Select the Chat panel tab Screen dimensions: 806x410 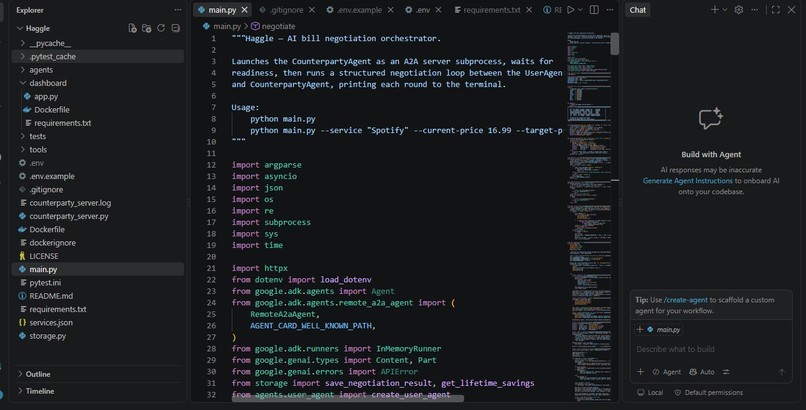pyautogui.click(x=637, y=10)
